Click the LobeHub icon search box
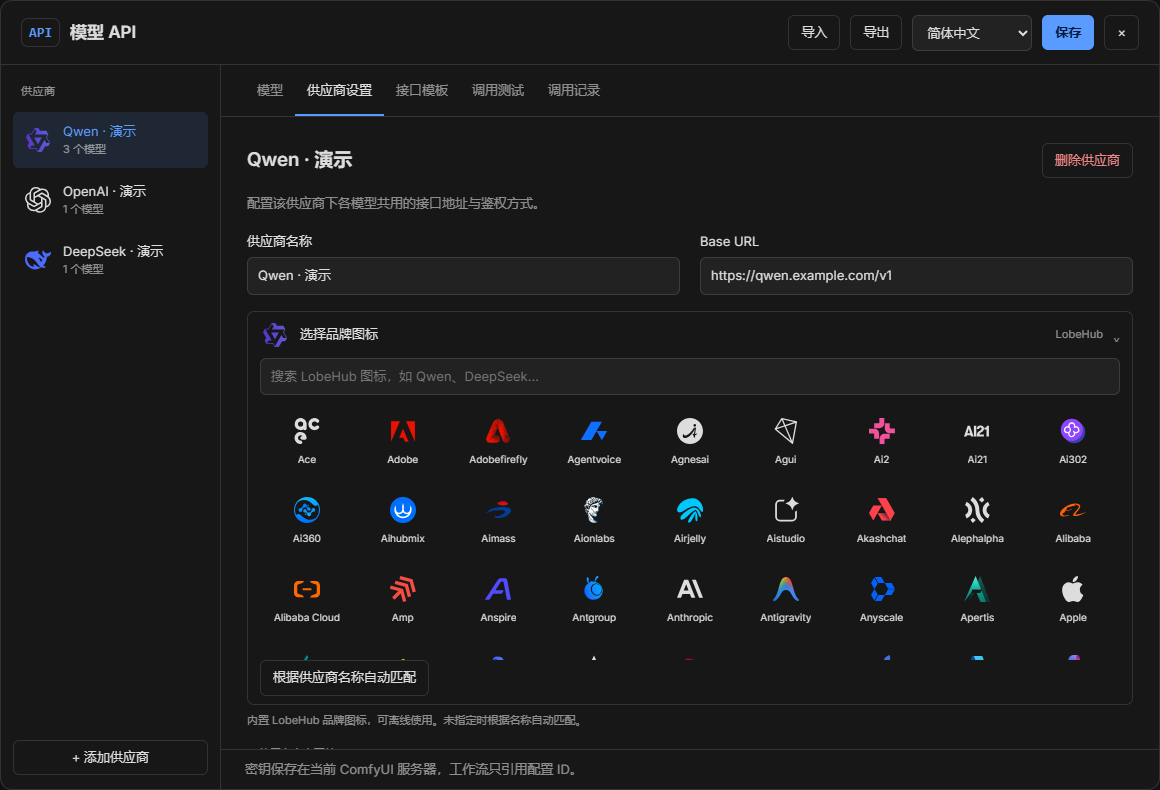Image resolution: width=1160 pixels, height=790 pixels. pos(689,377)
